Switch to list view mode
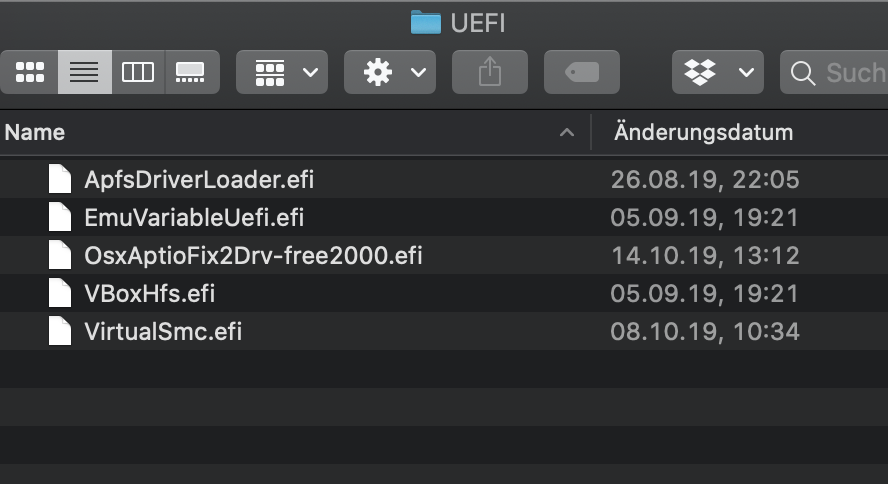 (x=84, y=73)
